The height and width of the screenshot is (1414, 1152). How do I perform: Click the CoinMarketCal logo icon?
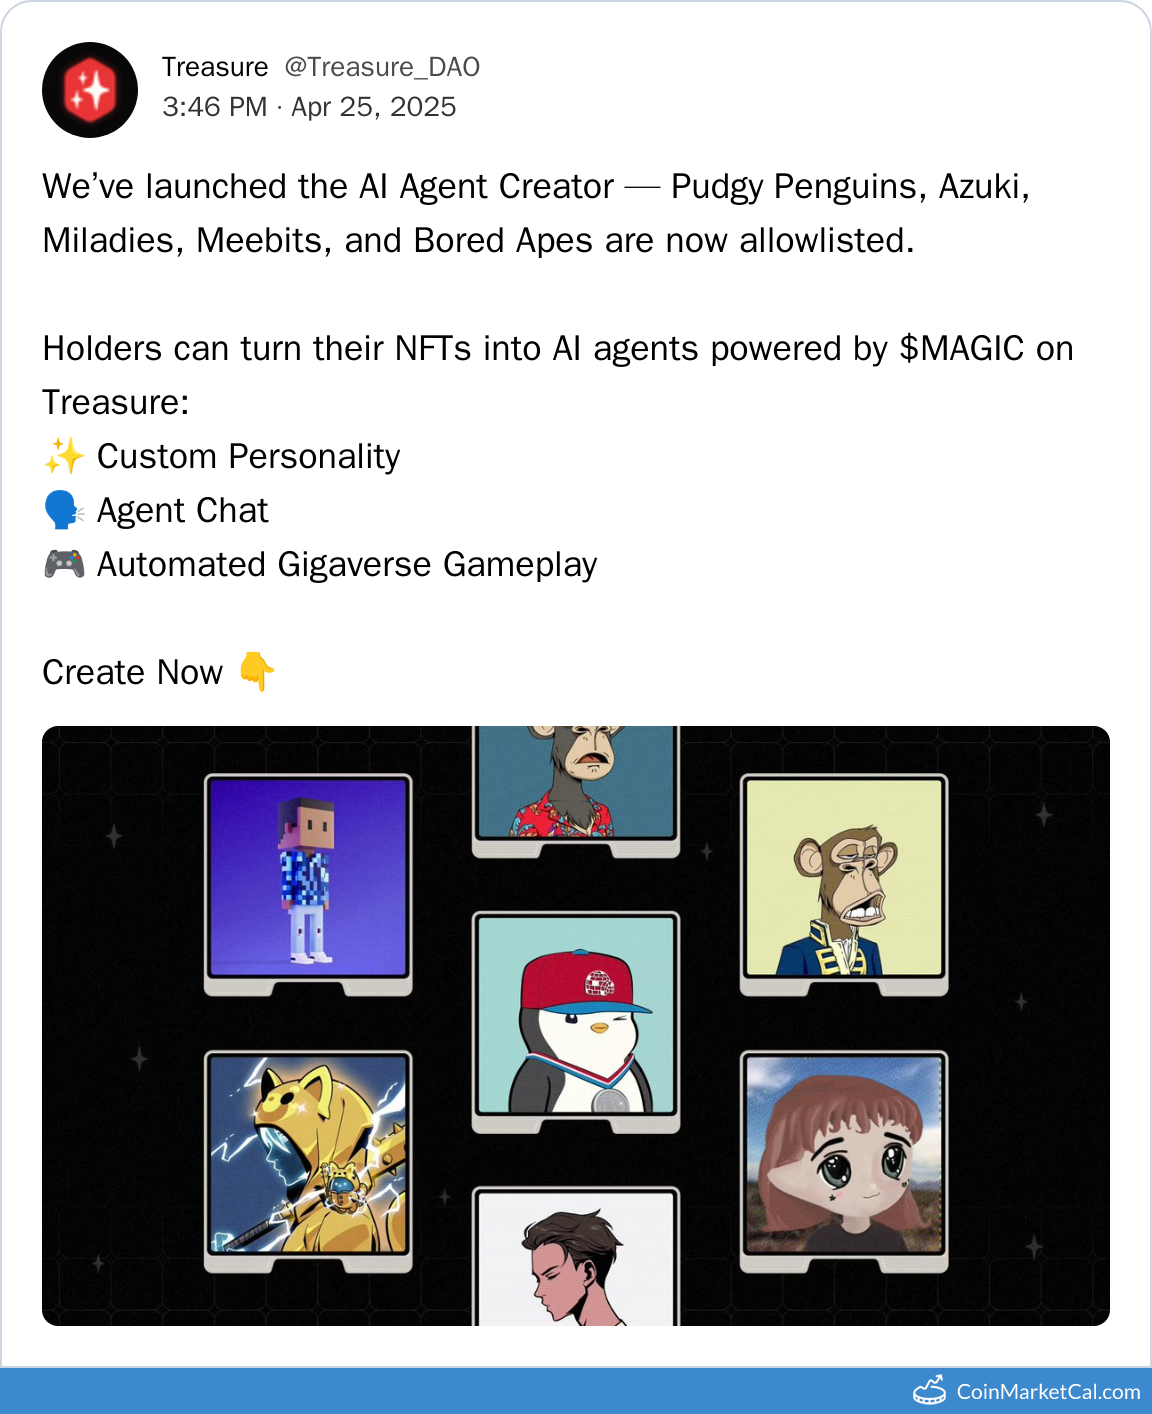(x=930, y=1391)
